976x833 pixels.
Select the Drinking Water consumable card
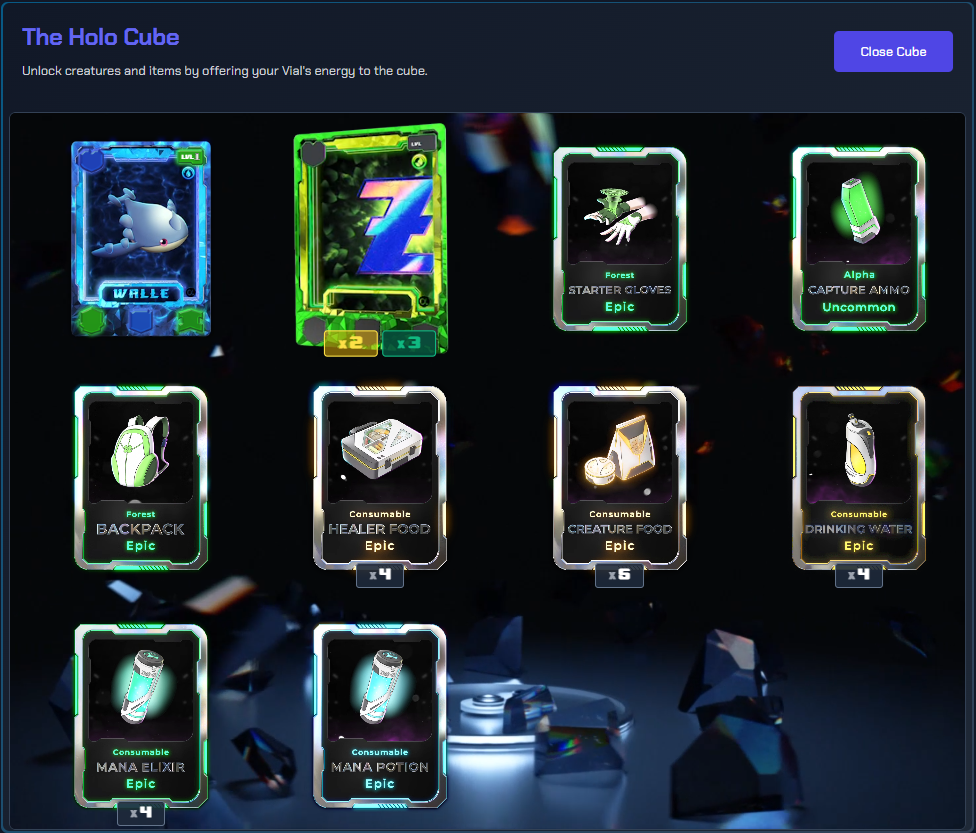pyautogui.click(x=858, y=478)
